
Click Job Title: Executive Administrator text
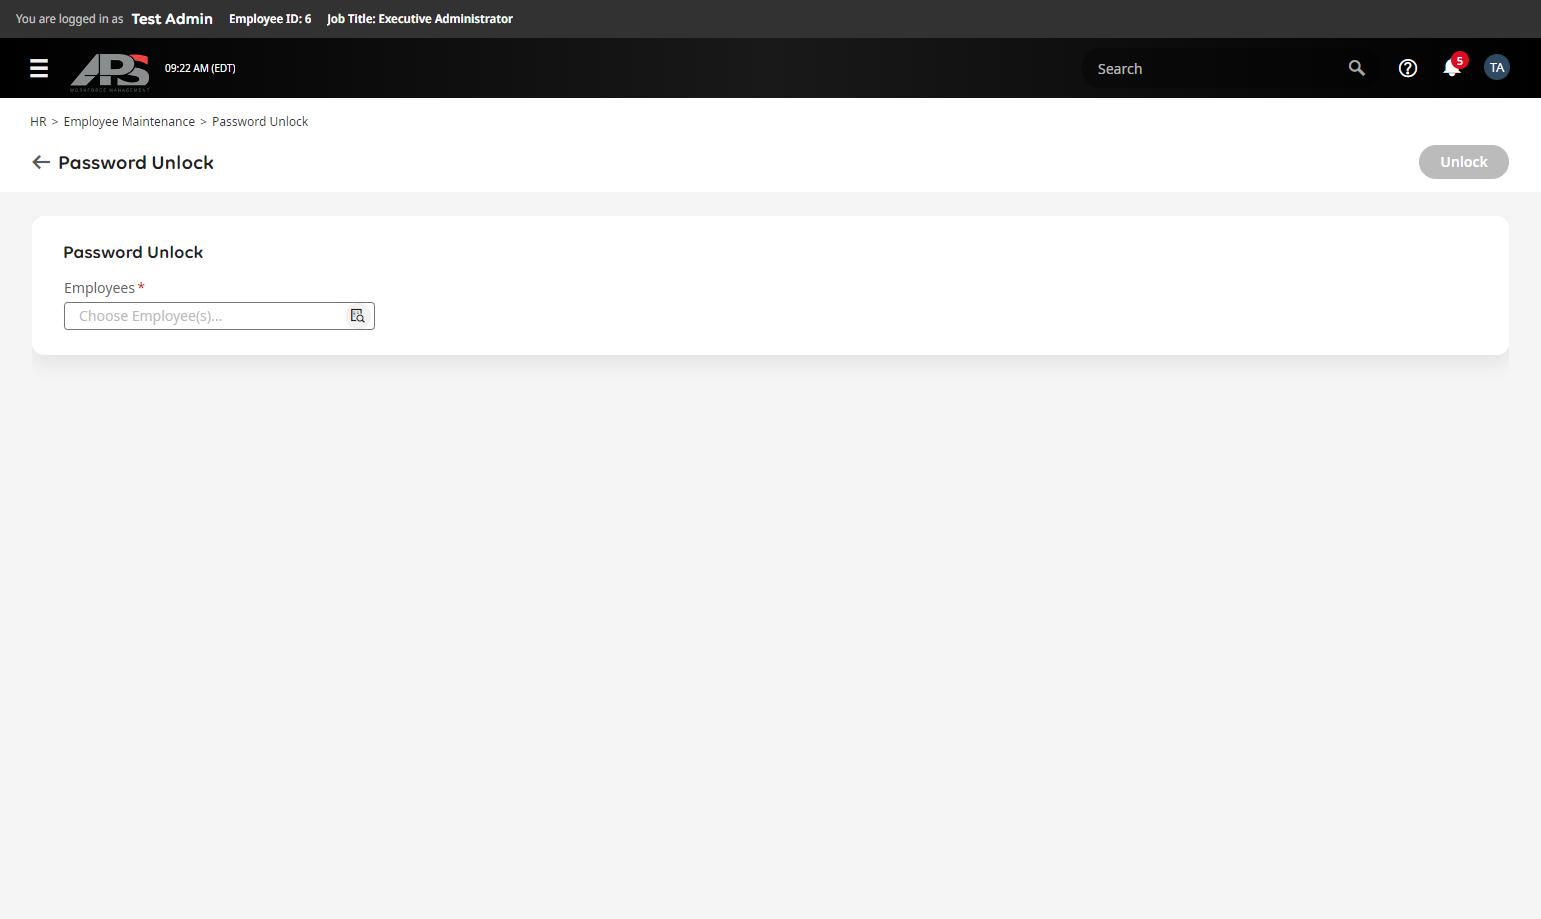pos(420,19)
